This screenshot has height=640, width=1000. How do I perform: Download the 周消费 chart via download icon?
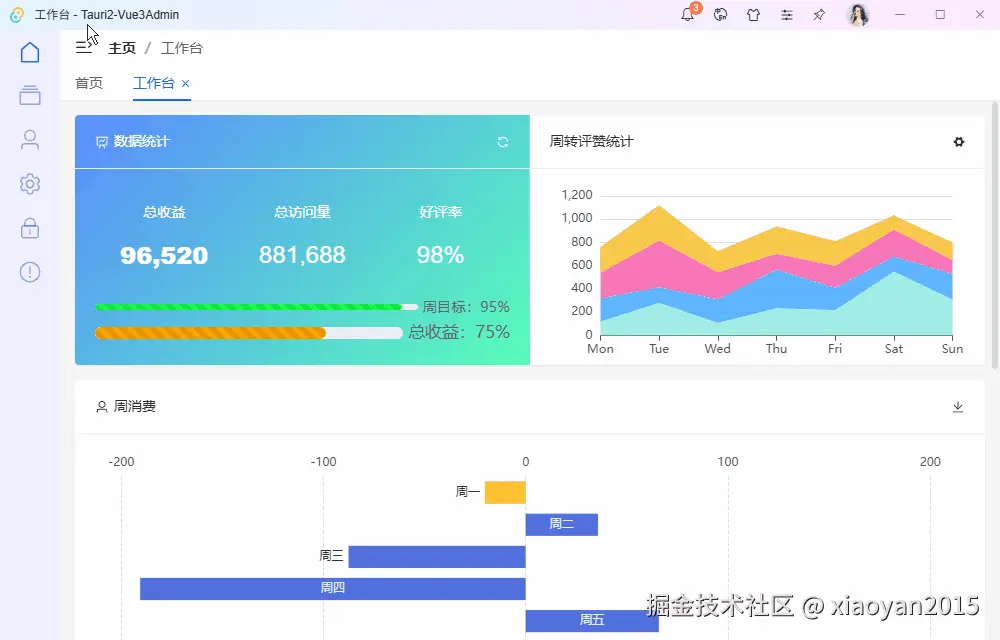(x=958, y=407)
